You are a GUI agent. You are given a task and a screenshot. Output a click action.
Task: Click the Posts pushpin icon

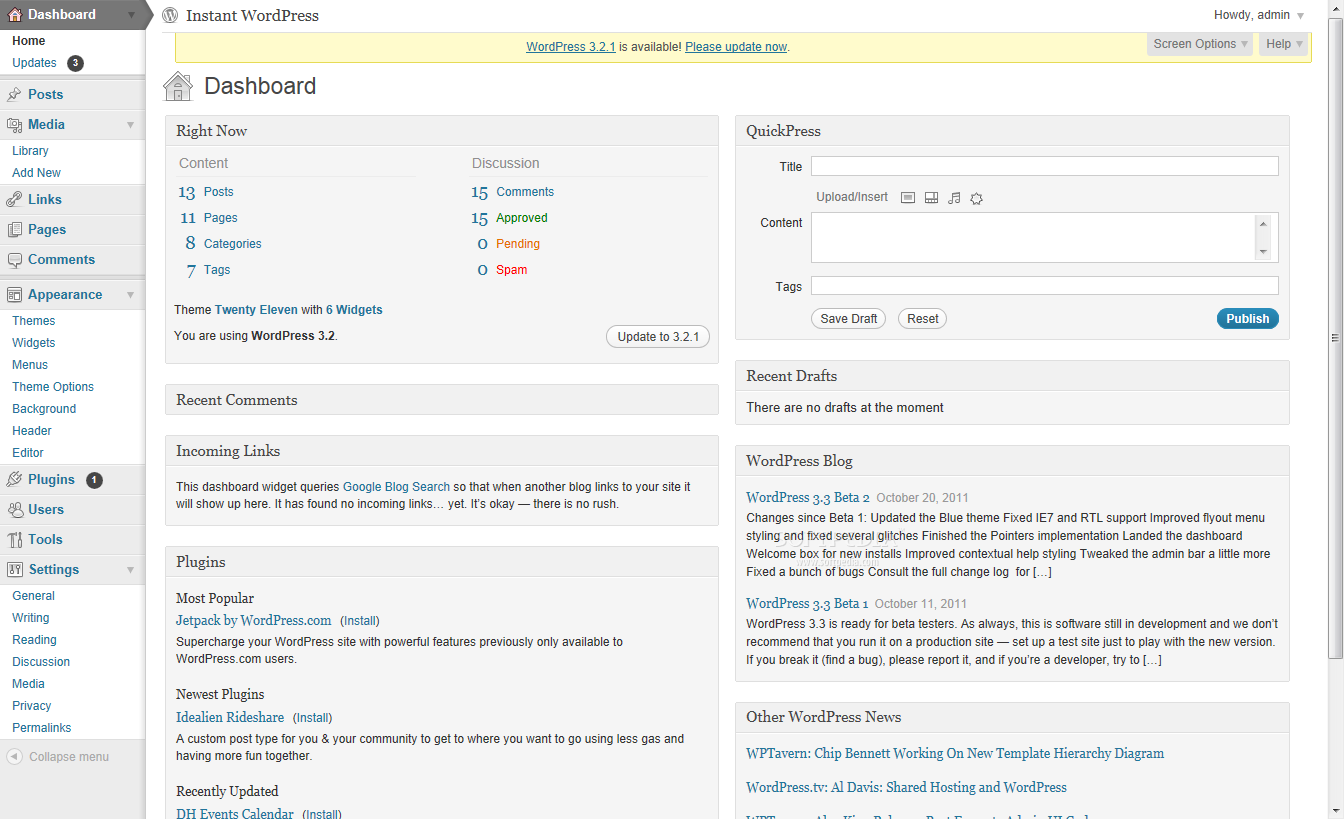coord(15,94)
